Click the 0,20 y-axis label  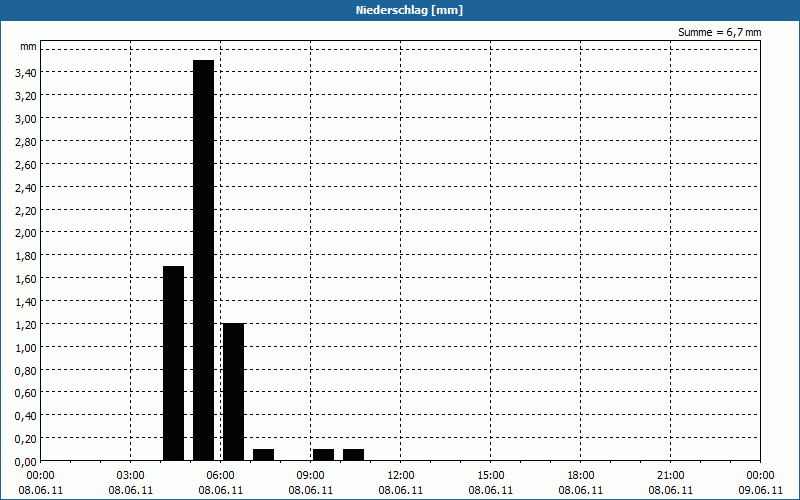coord(26,439)
